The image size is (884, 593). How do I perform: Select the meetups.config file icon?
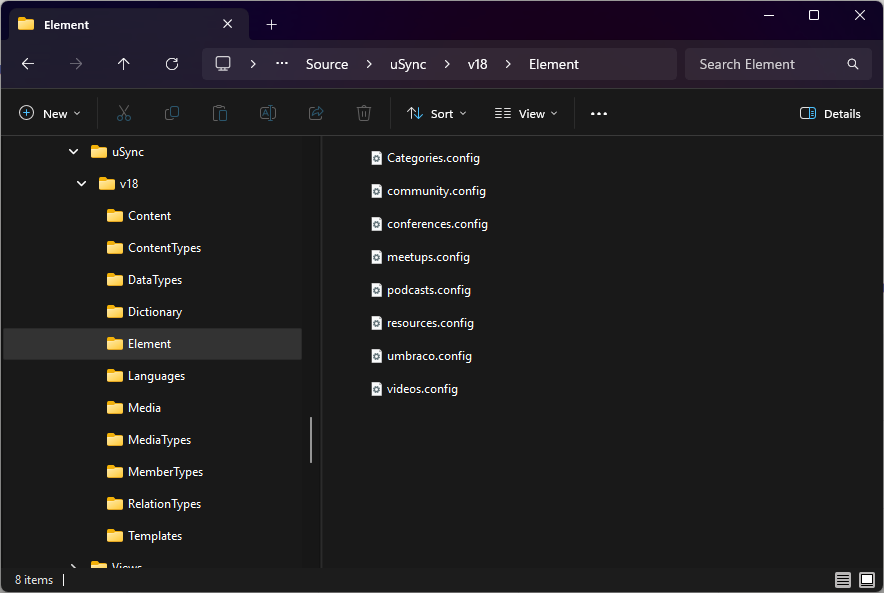377,257
